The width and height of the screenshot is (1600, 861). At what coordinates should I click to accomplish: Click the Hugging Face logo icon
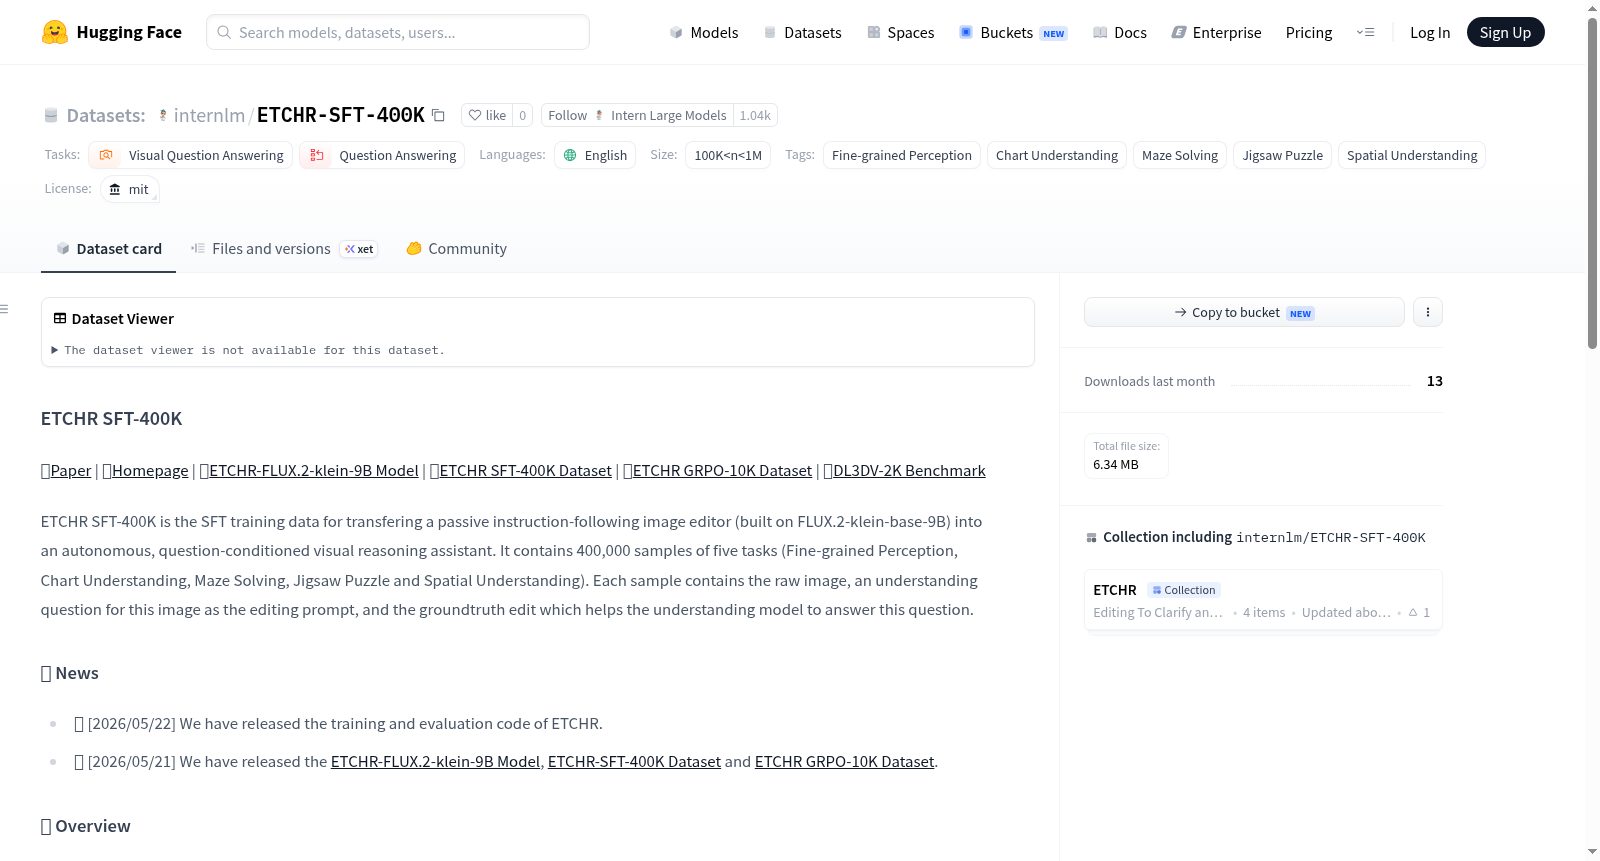tap(55, 32)
